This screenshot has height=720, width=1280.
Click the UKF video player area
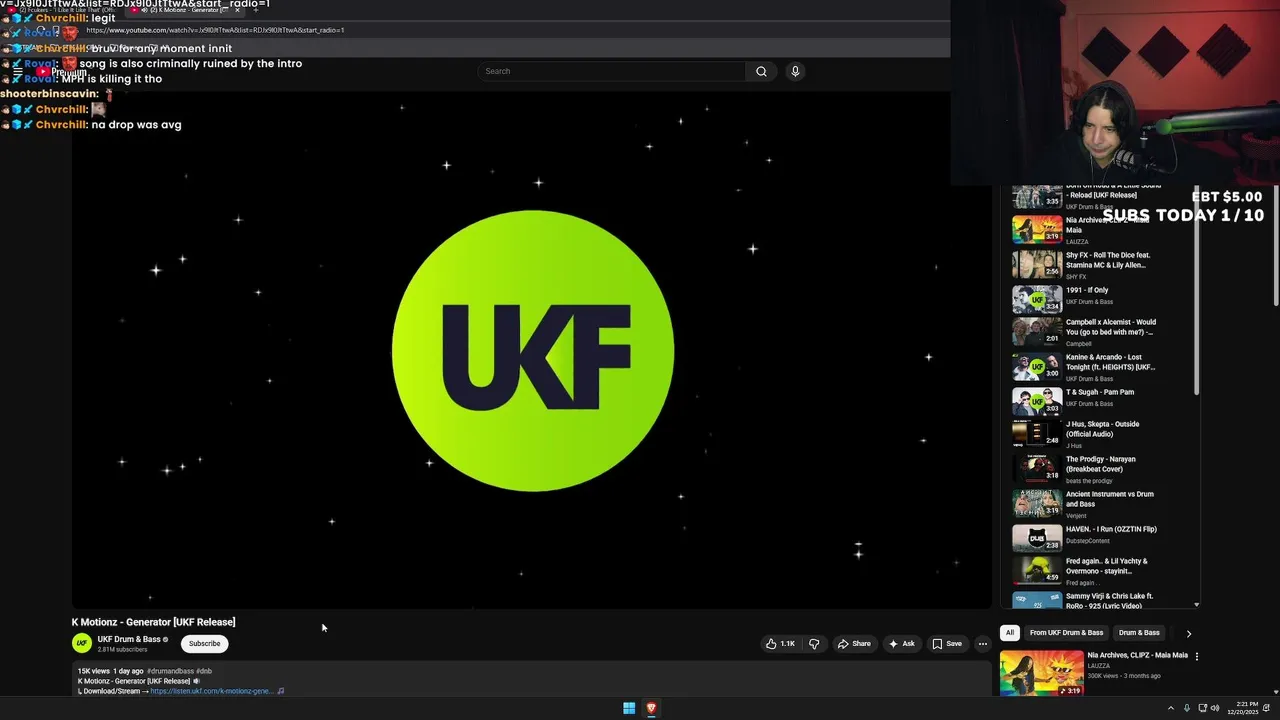(532, 350)
